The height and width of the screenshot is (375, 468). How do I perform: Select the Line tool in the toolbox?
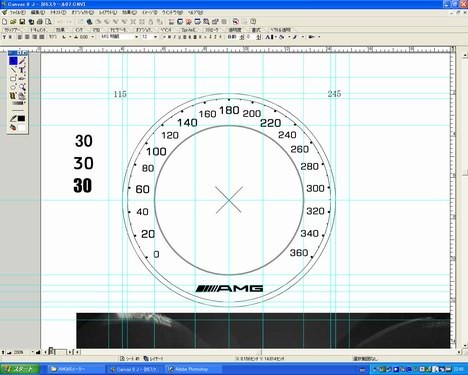(13, 70)
